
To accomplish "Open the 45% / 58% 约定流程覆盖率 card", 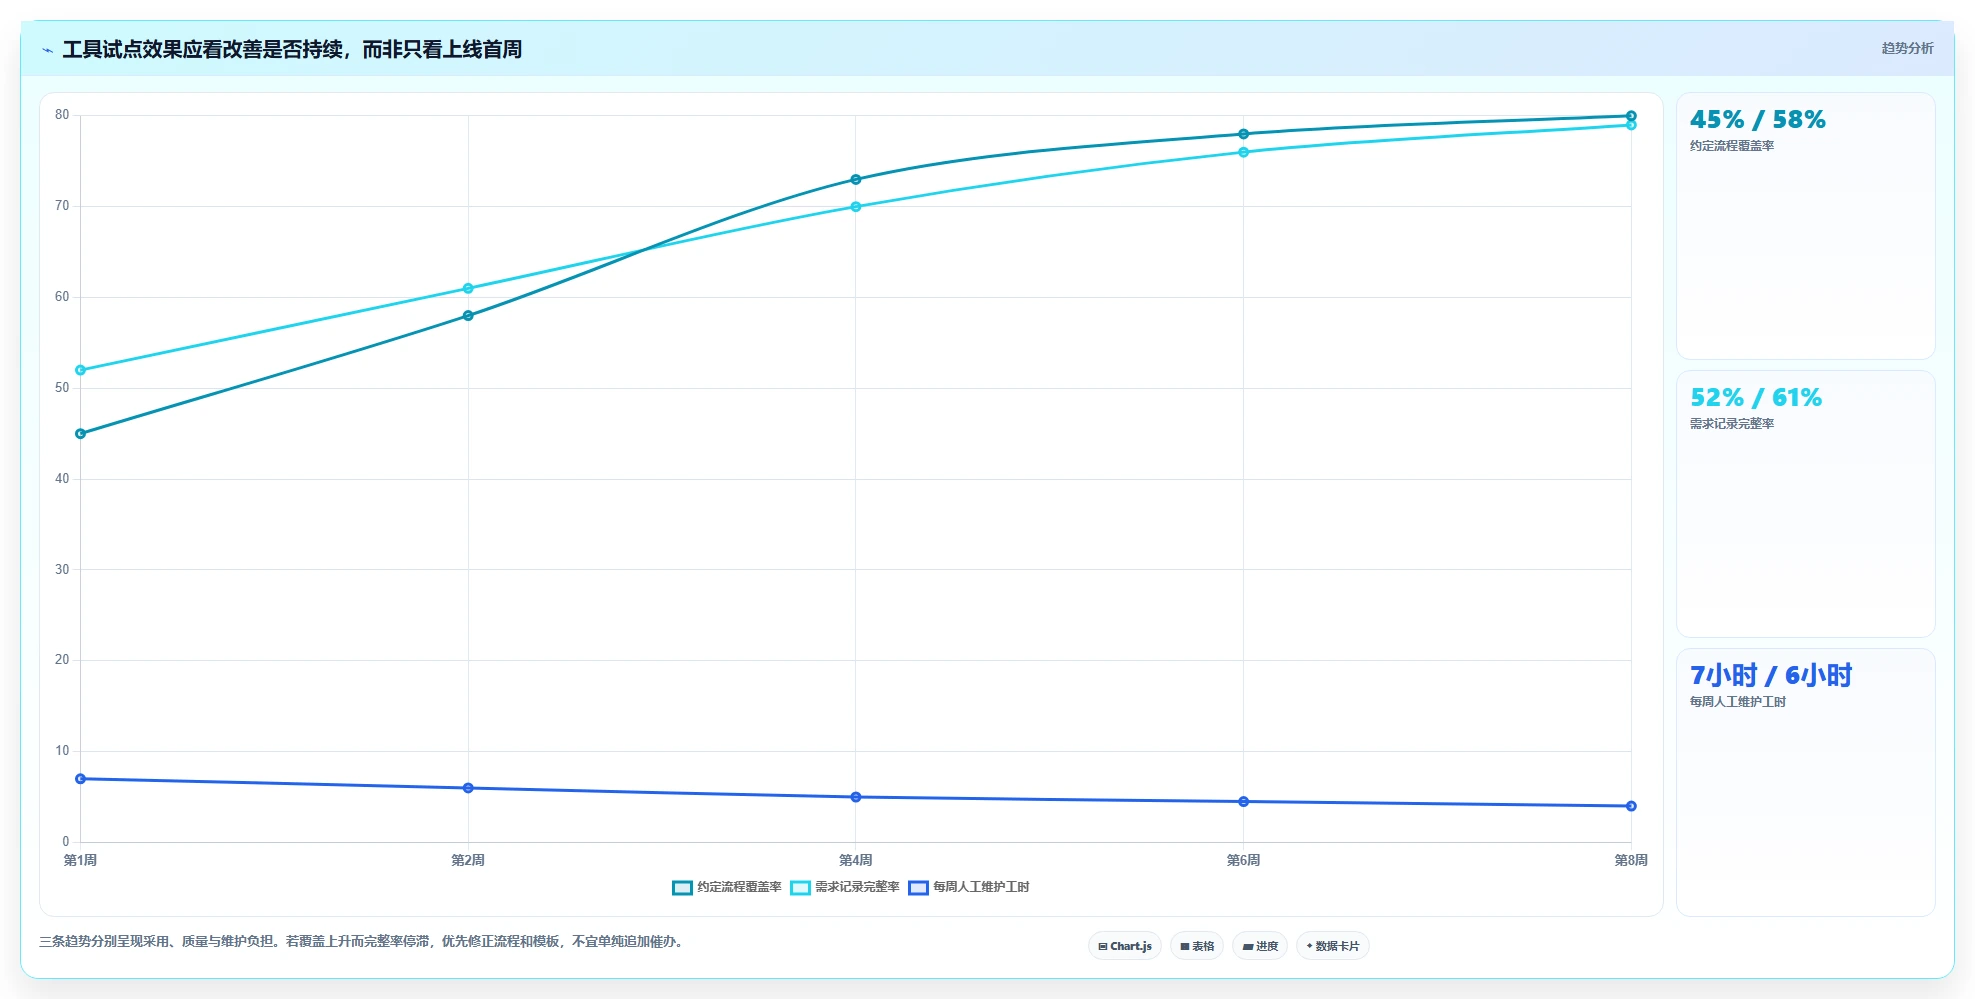I will click(1806, 226).
